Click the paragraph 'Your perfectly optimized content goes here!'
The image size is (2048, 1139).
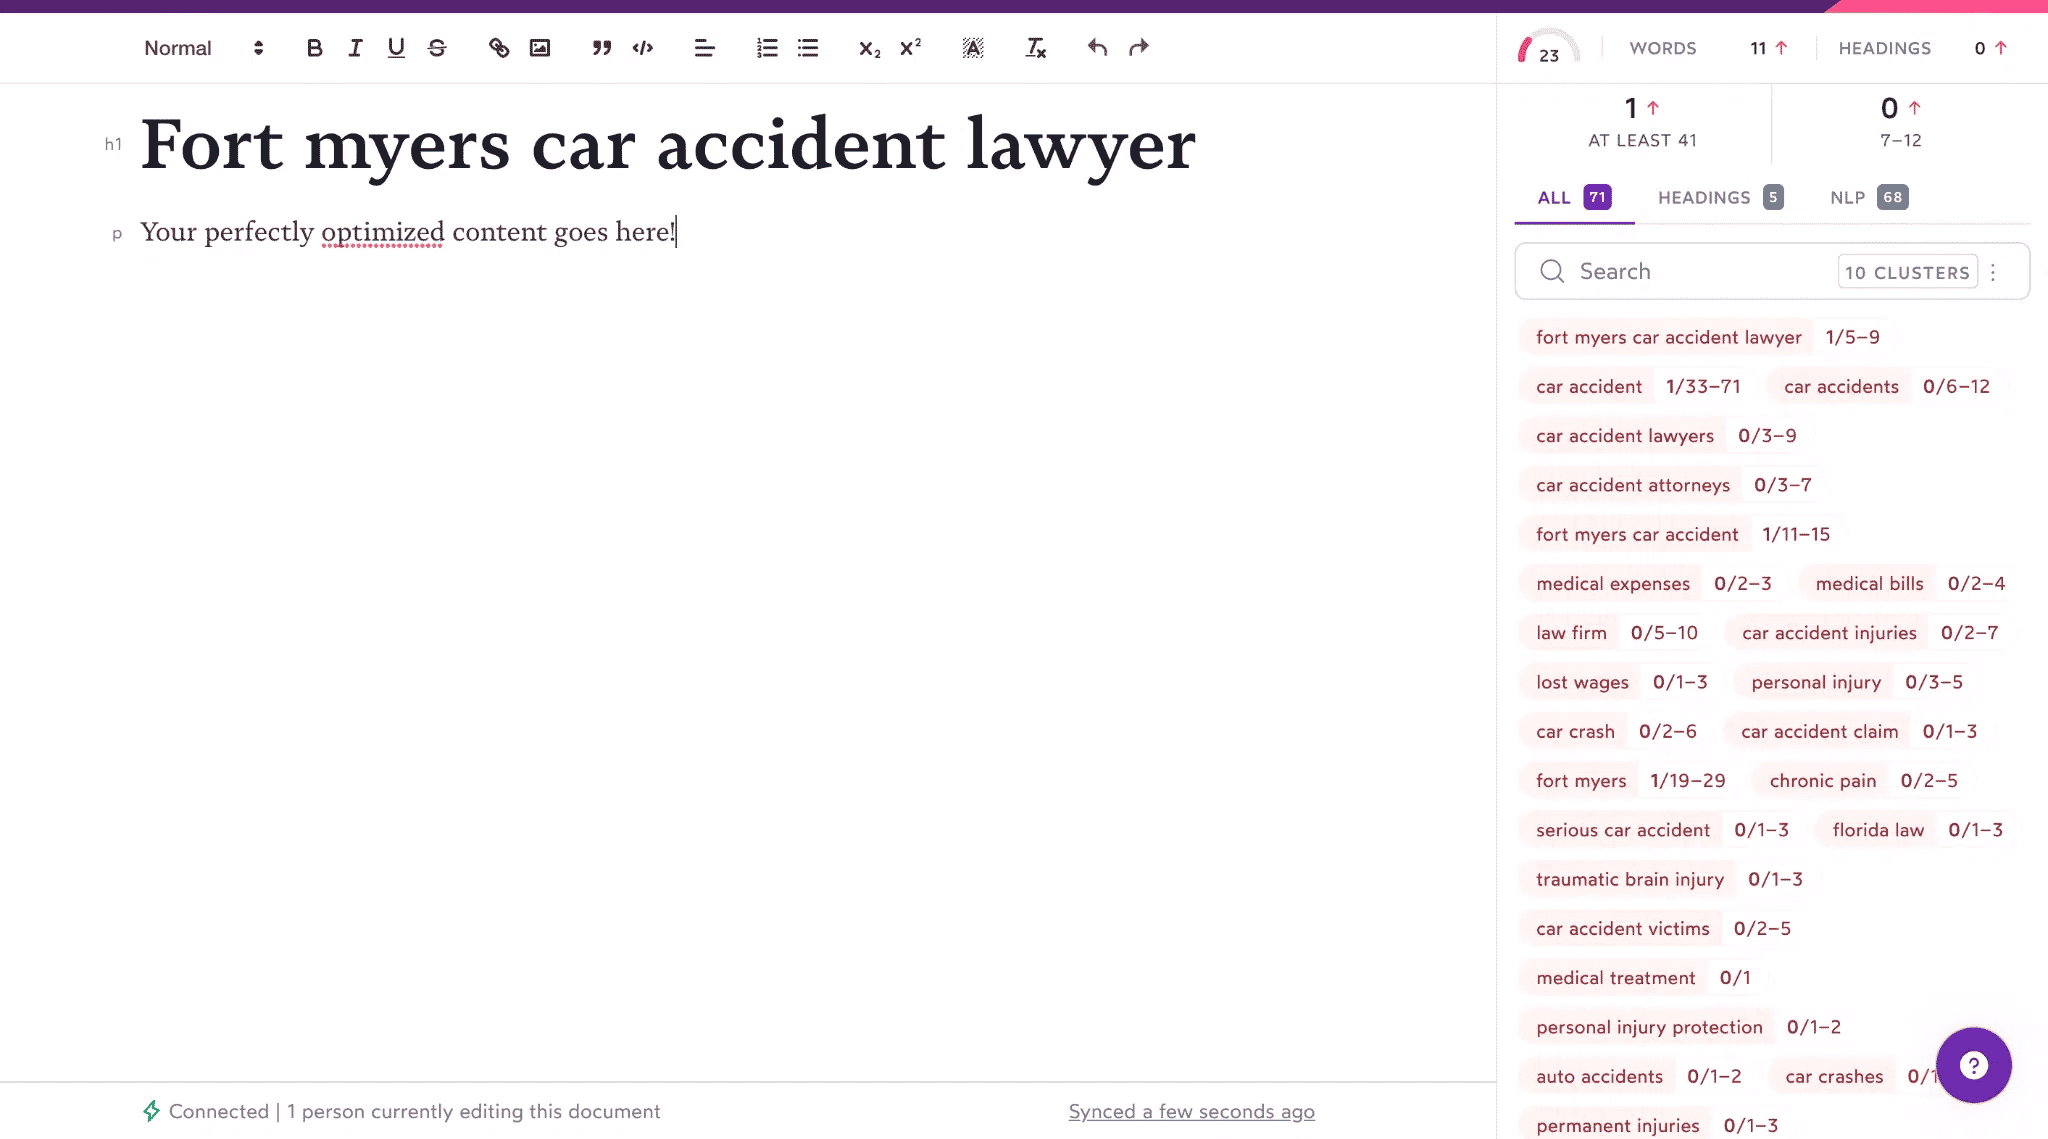pyautogui.click(x=408, y=232)
